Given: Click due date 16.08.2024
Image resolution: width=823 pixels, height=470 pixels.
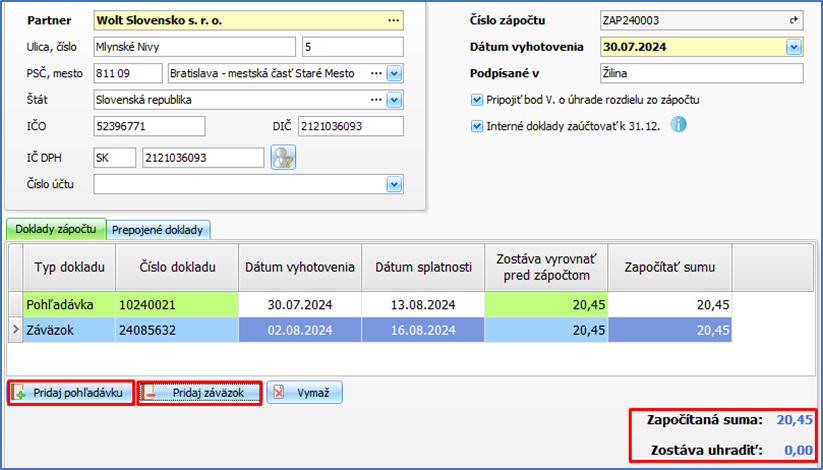Looking at the screenshot, I should (423, 330).
